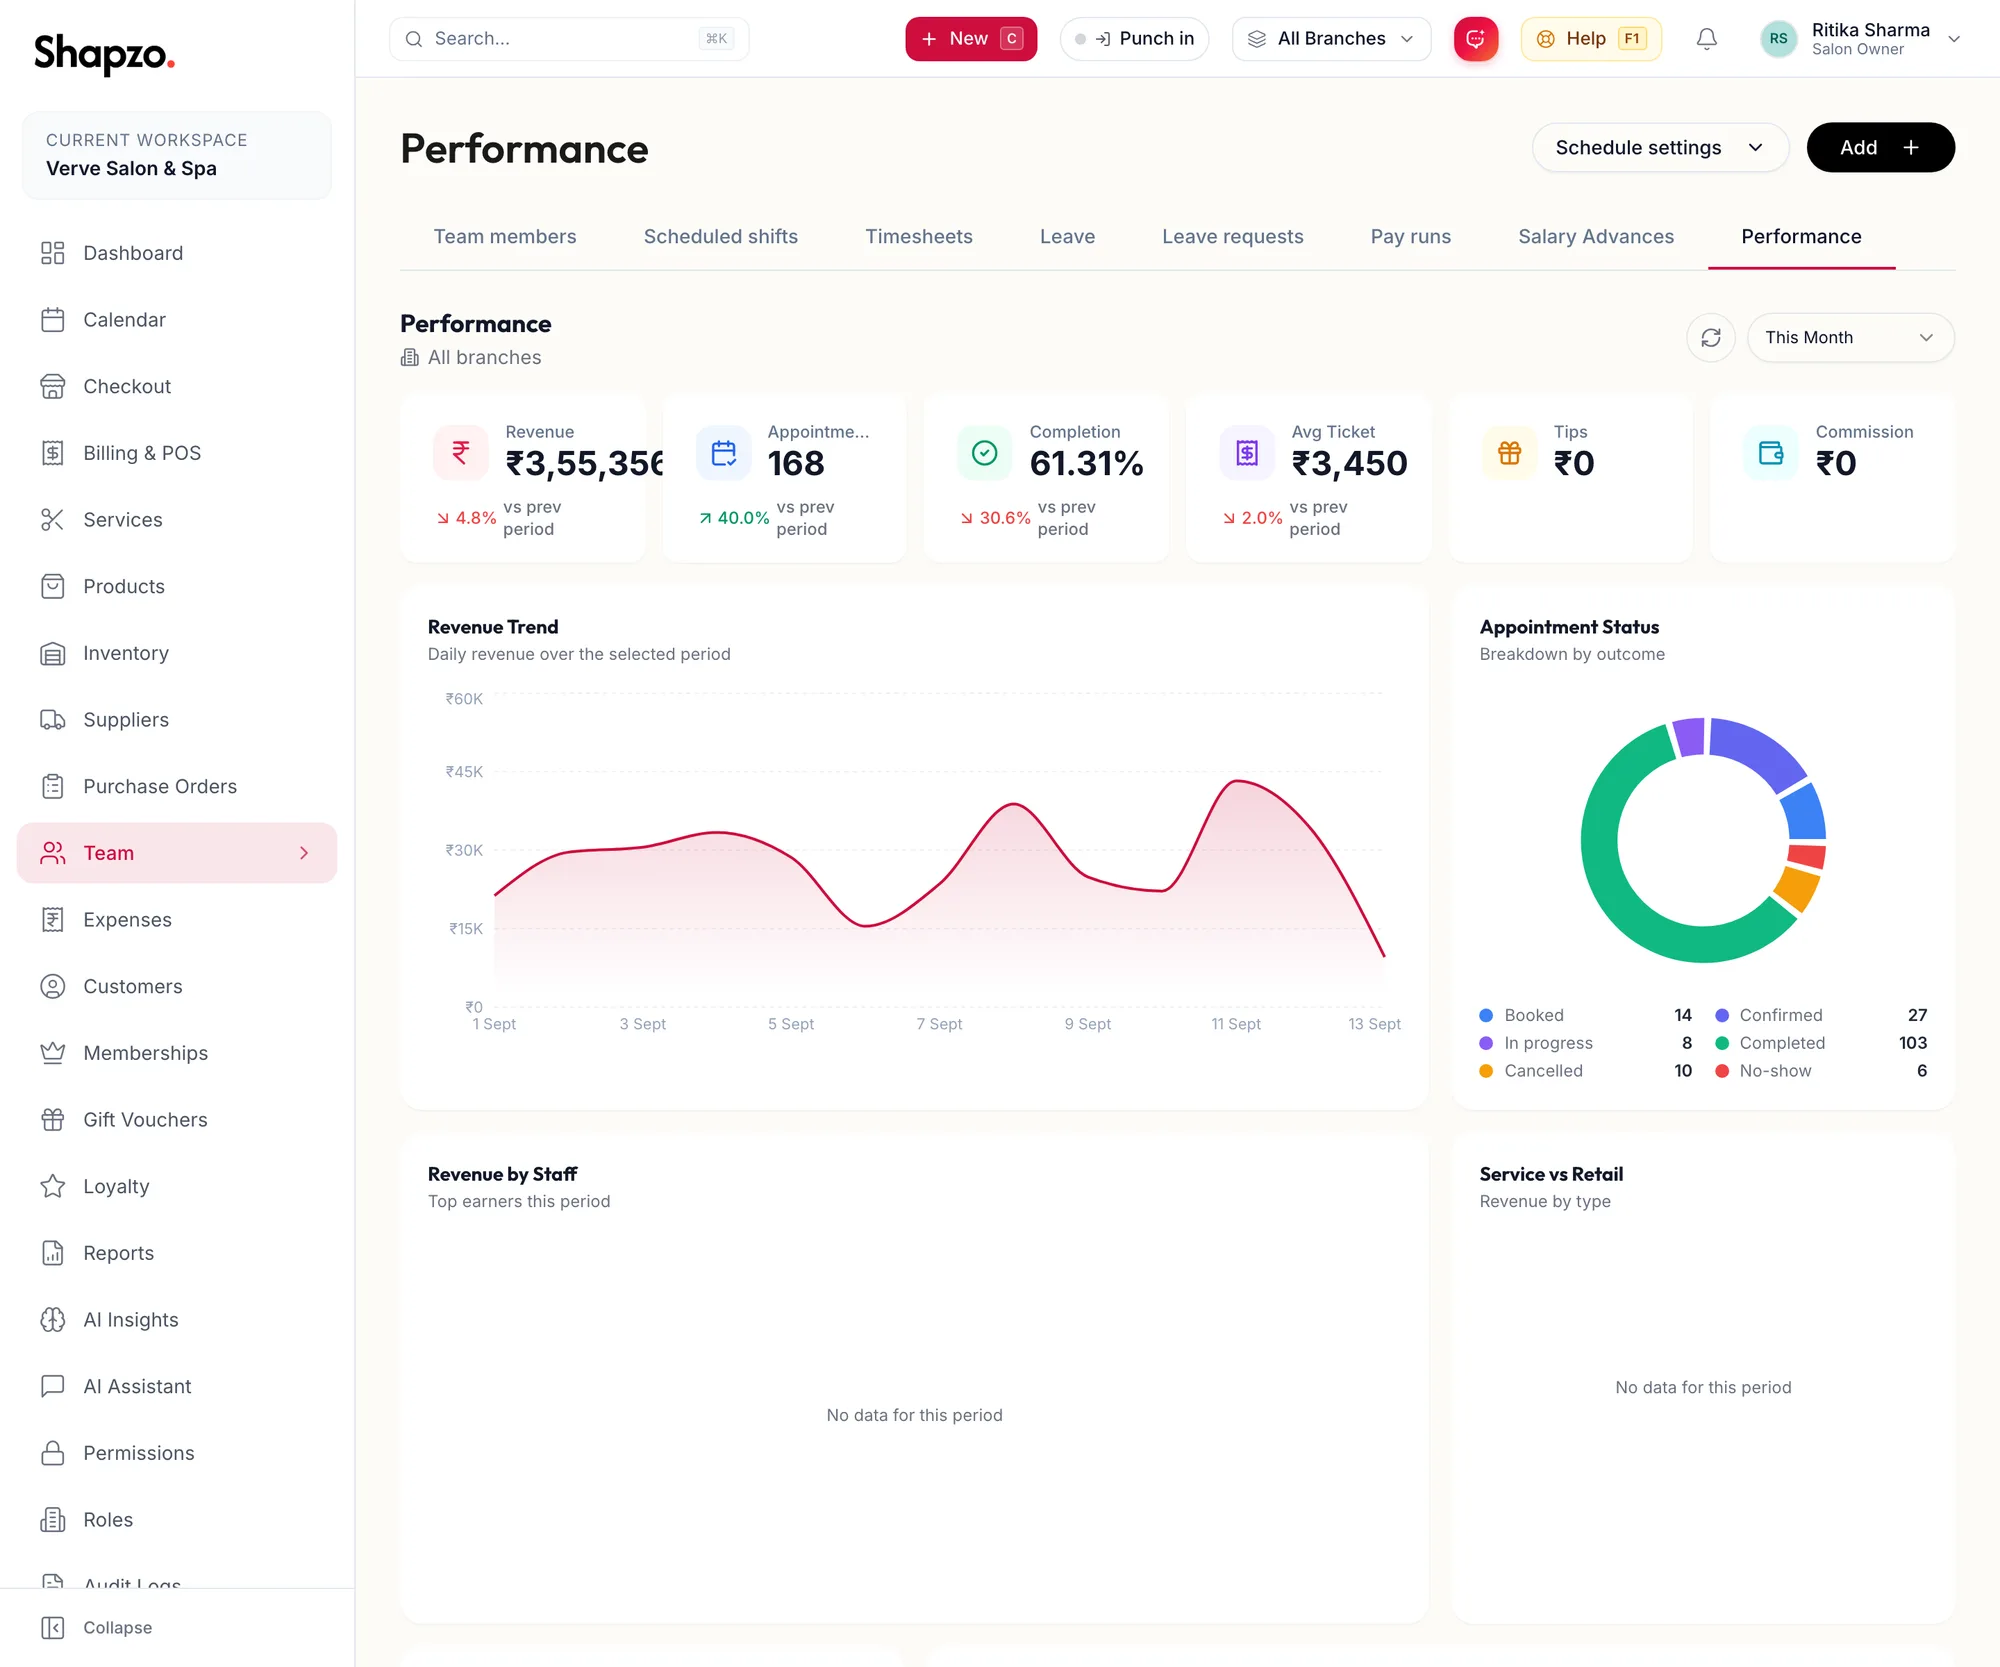Open the Current Workspace switcher
Viewport: 2000px width, 1667px height.
tap(177, 155)
